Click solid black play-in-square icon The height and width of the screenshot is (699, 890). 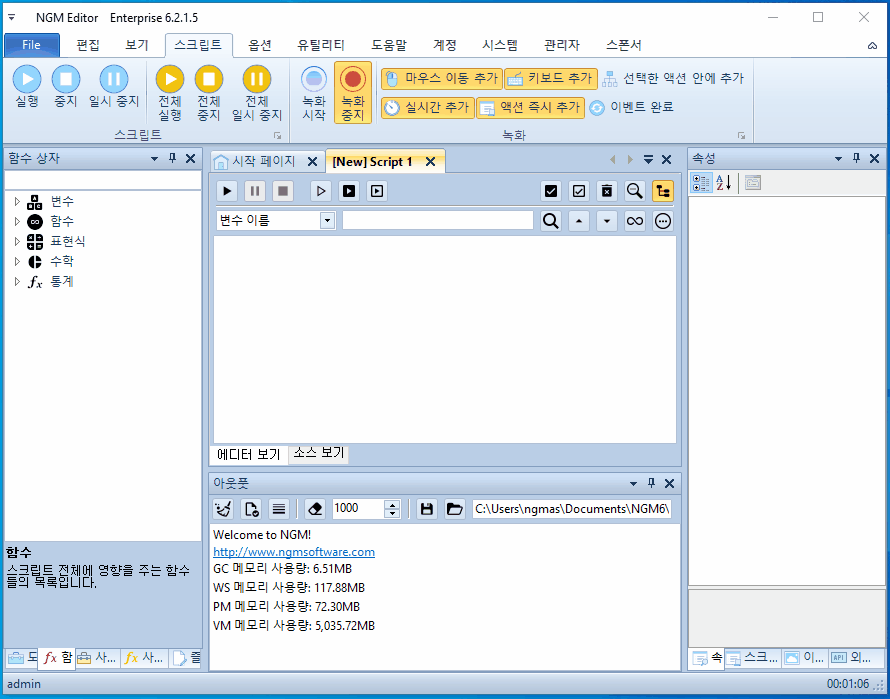pyautogui.click(x=349, y=191)
